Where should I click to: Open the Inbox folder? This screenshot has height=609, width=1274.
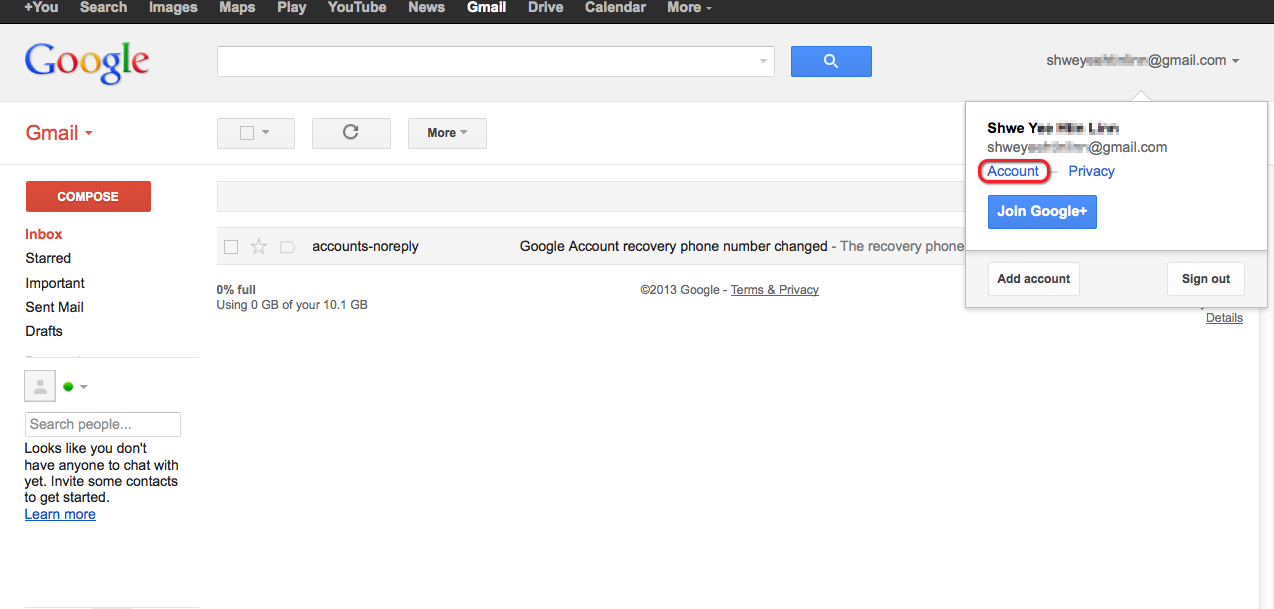pos(44,234)
